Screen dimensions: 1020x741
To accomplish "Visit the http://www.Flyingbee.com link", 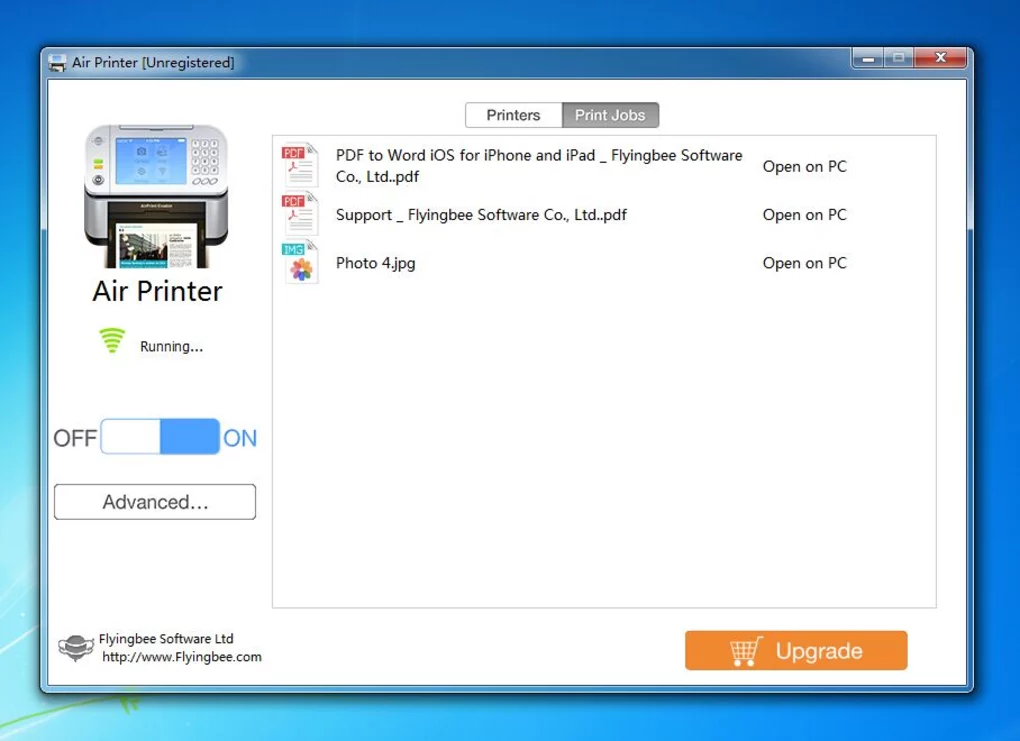I will coord(182,657).
